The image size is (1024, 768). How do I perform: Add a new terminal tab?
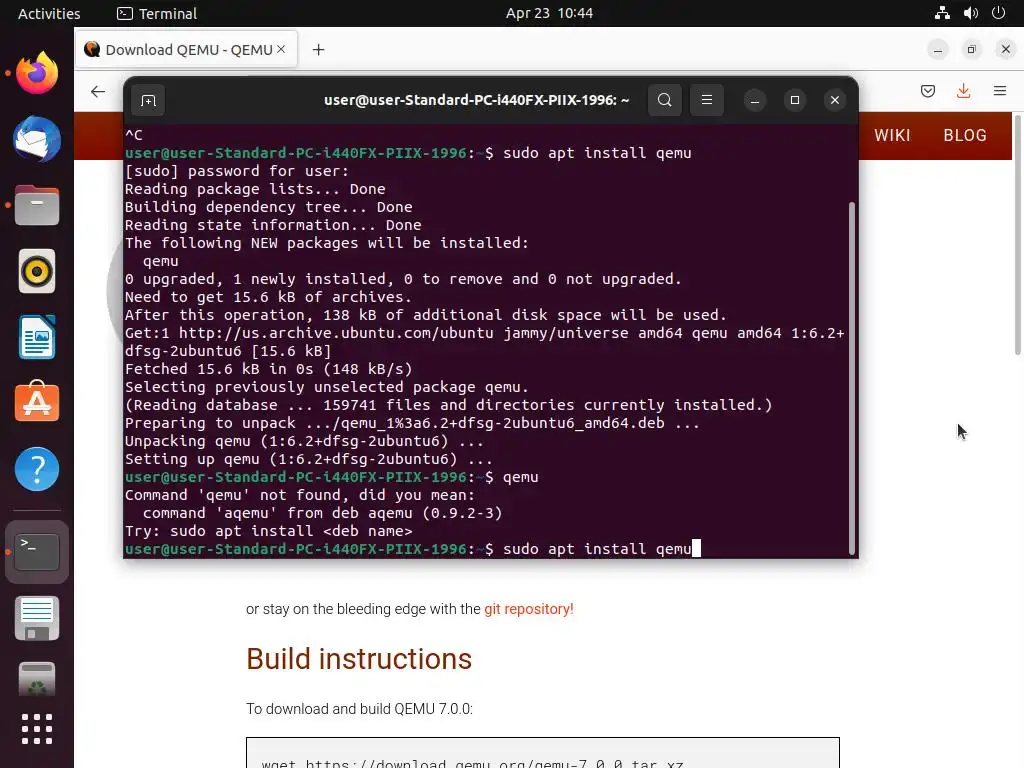[x=148, y=100]
